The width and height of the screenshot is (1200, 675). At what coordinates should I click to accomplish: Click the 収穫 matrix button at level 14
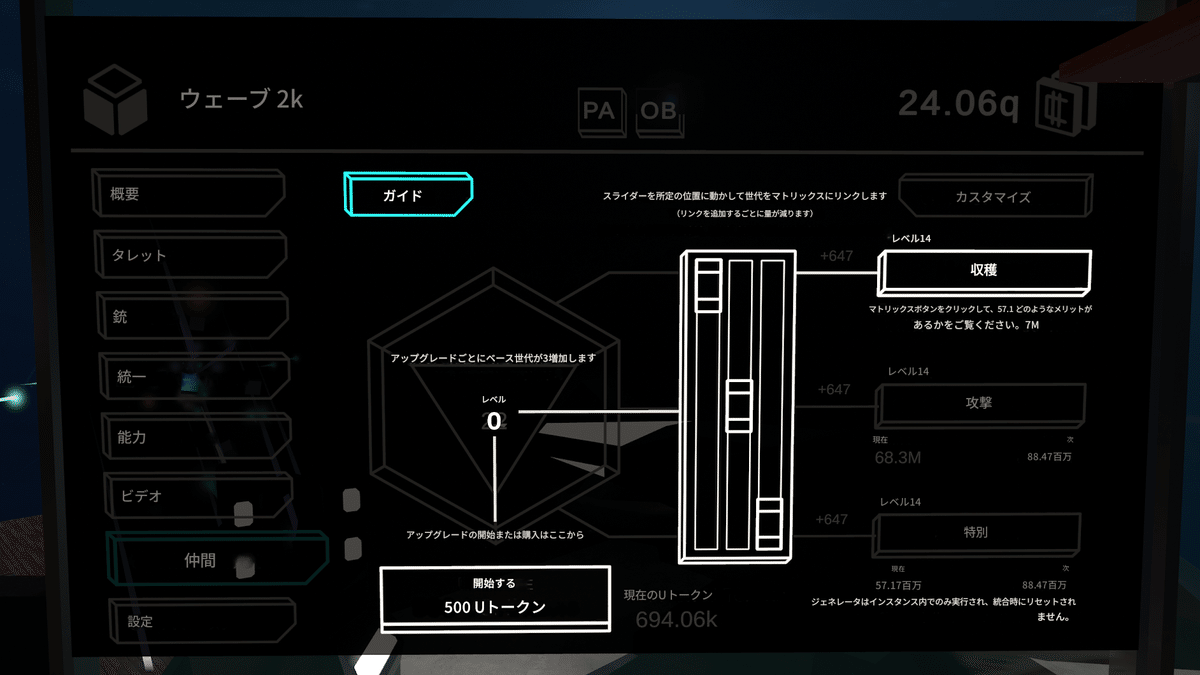pos(983,270)
